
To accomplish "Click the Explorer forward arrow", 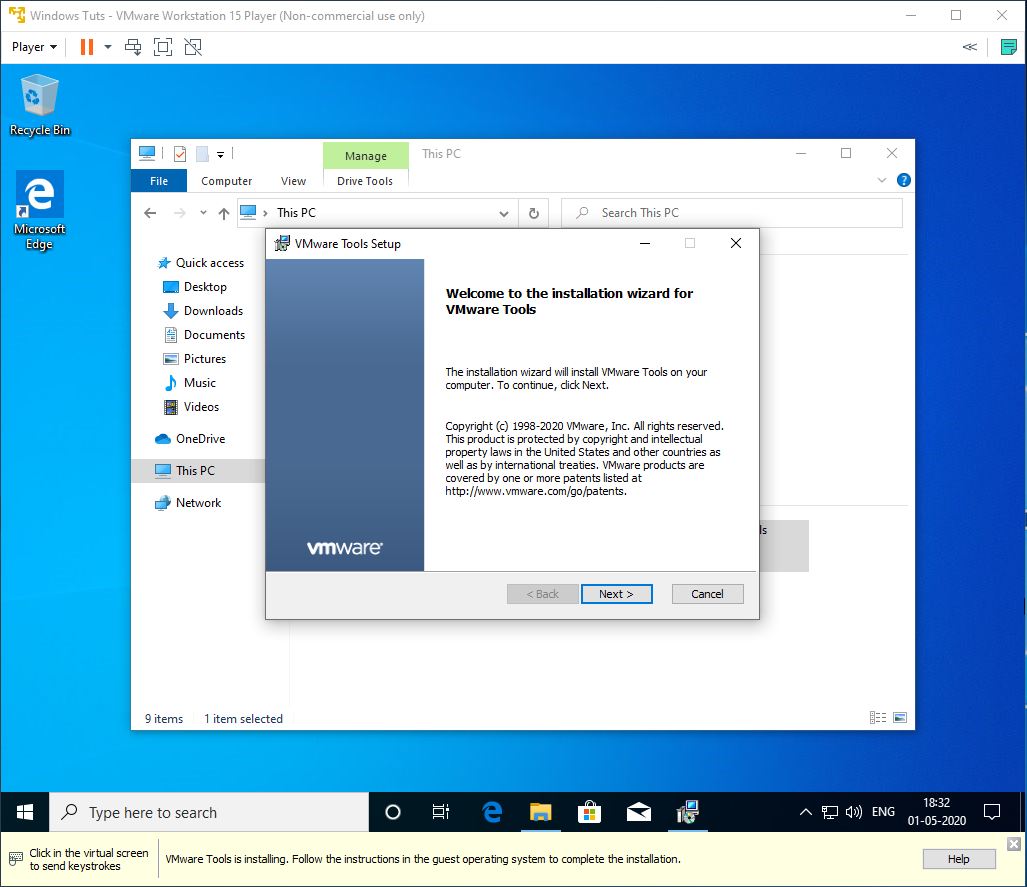I will pos(179,213).
